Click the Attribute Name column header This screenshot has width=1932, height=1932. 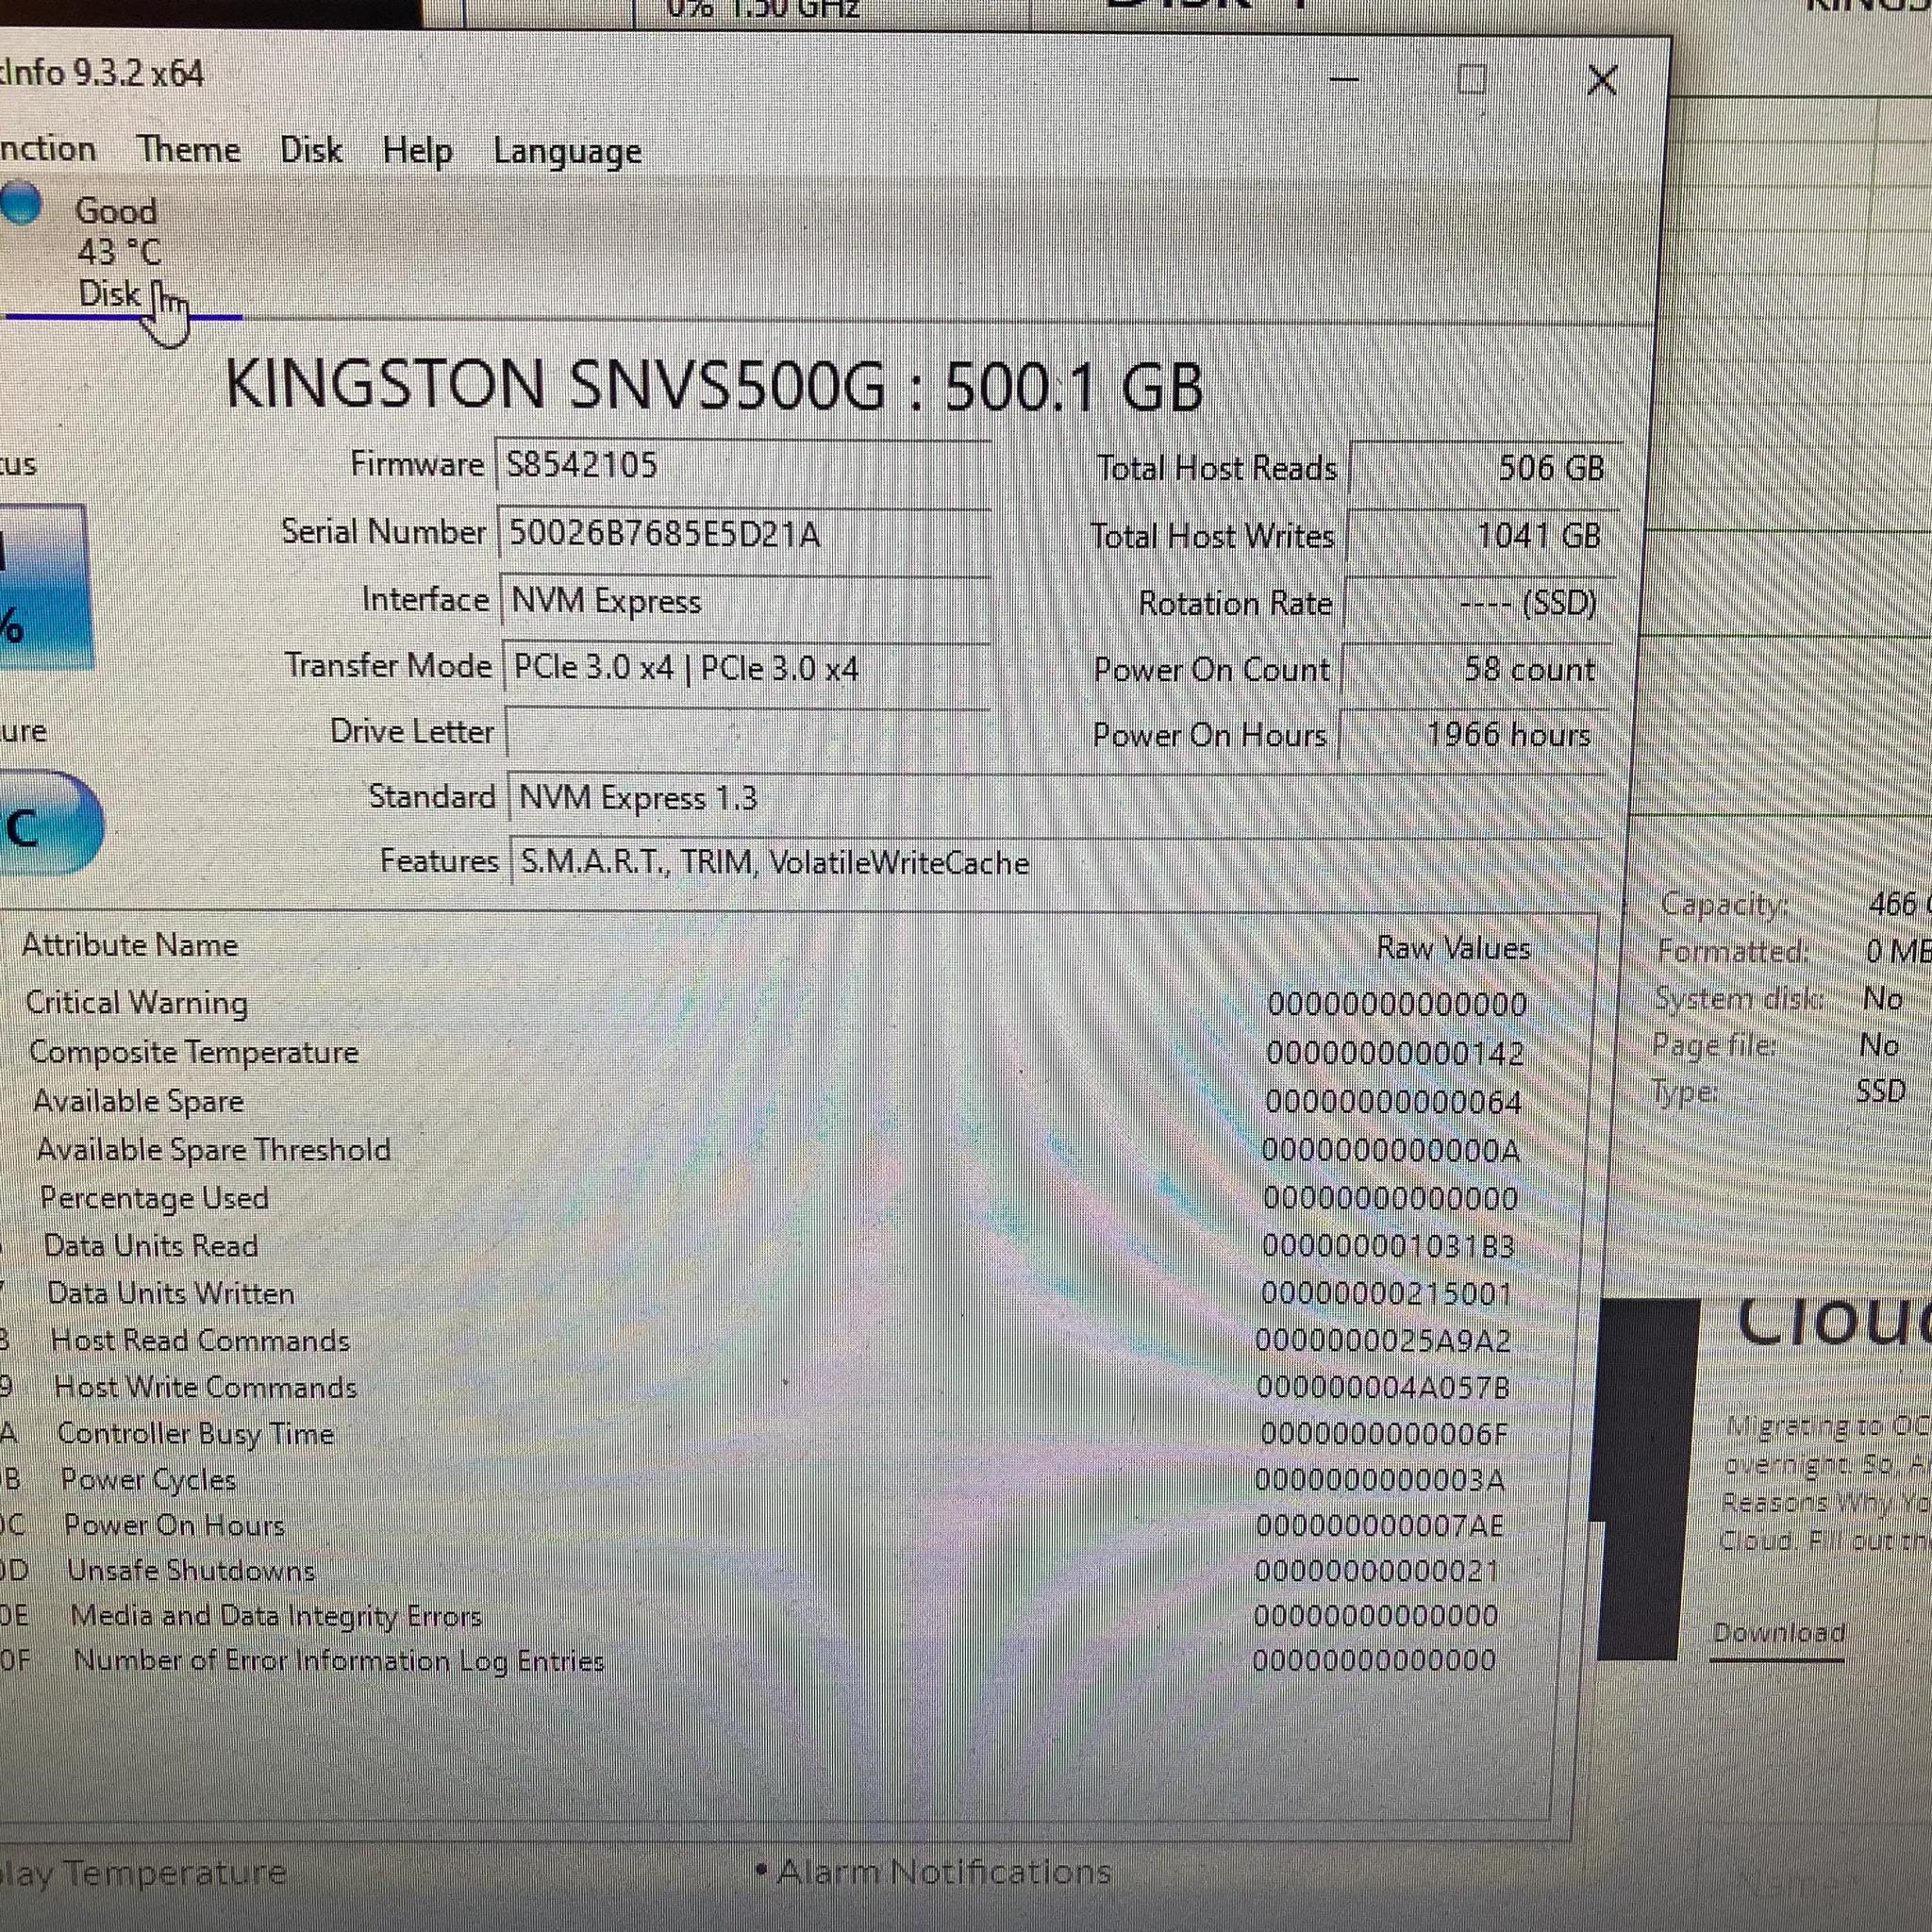click(130, 945)
